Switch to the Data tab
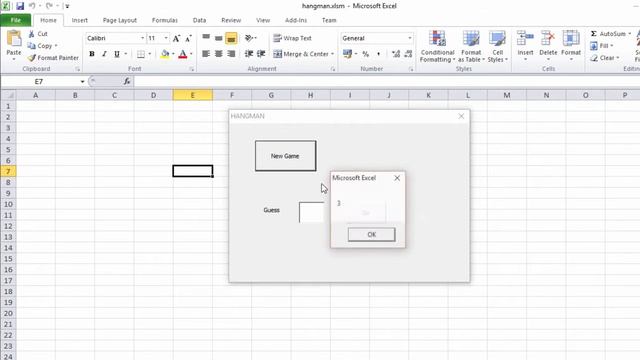This screenshot has height=360, width=640. pos(199,20)
